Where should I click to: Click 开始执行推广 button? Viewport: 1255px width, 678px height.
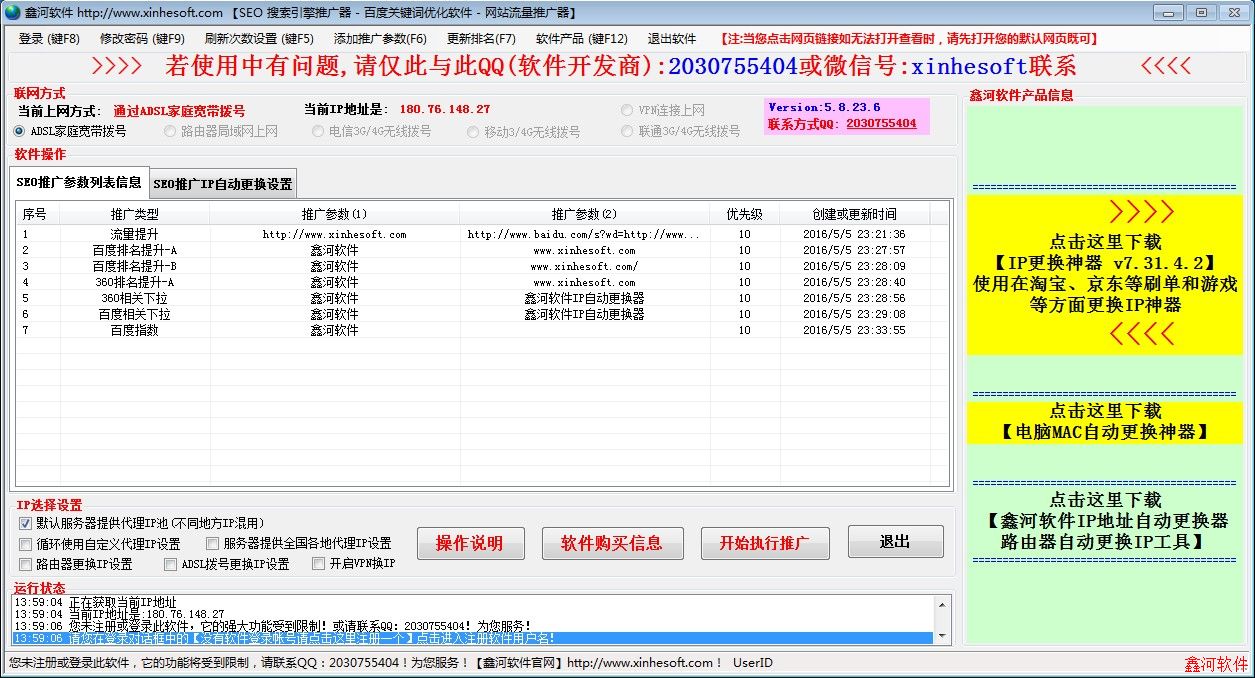767,543
